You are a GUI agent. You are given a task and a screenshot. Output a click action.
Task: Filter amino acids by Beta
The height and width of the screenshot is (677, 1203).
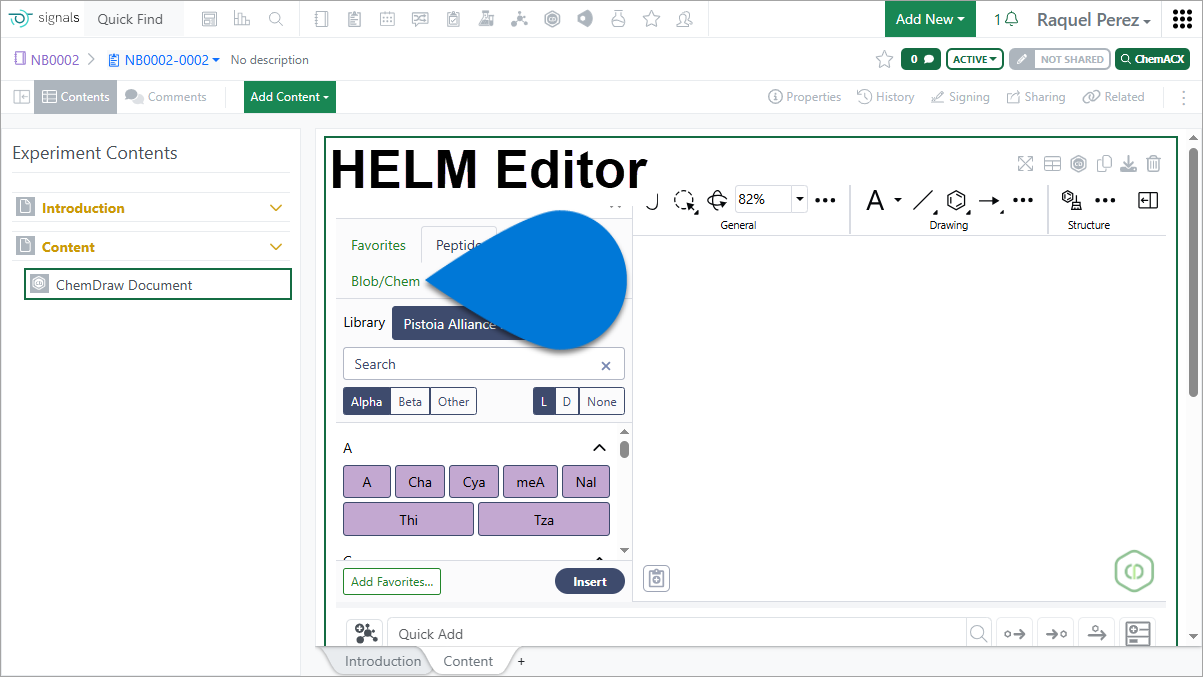coord(410,401)
